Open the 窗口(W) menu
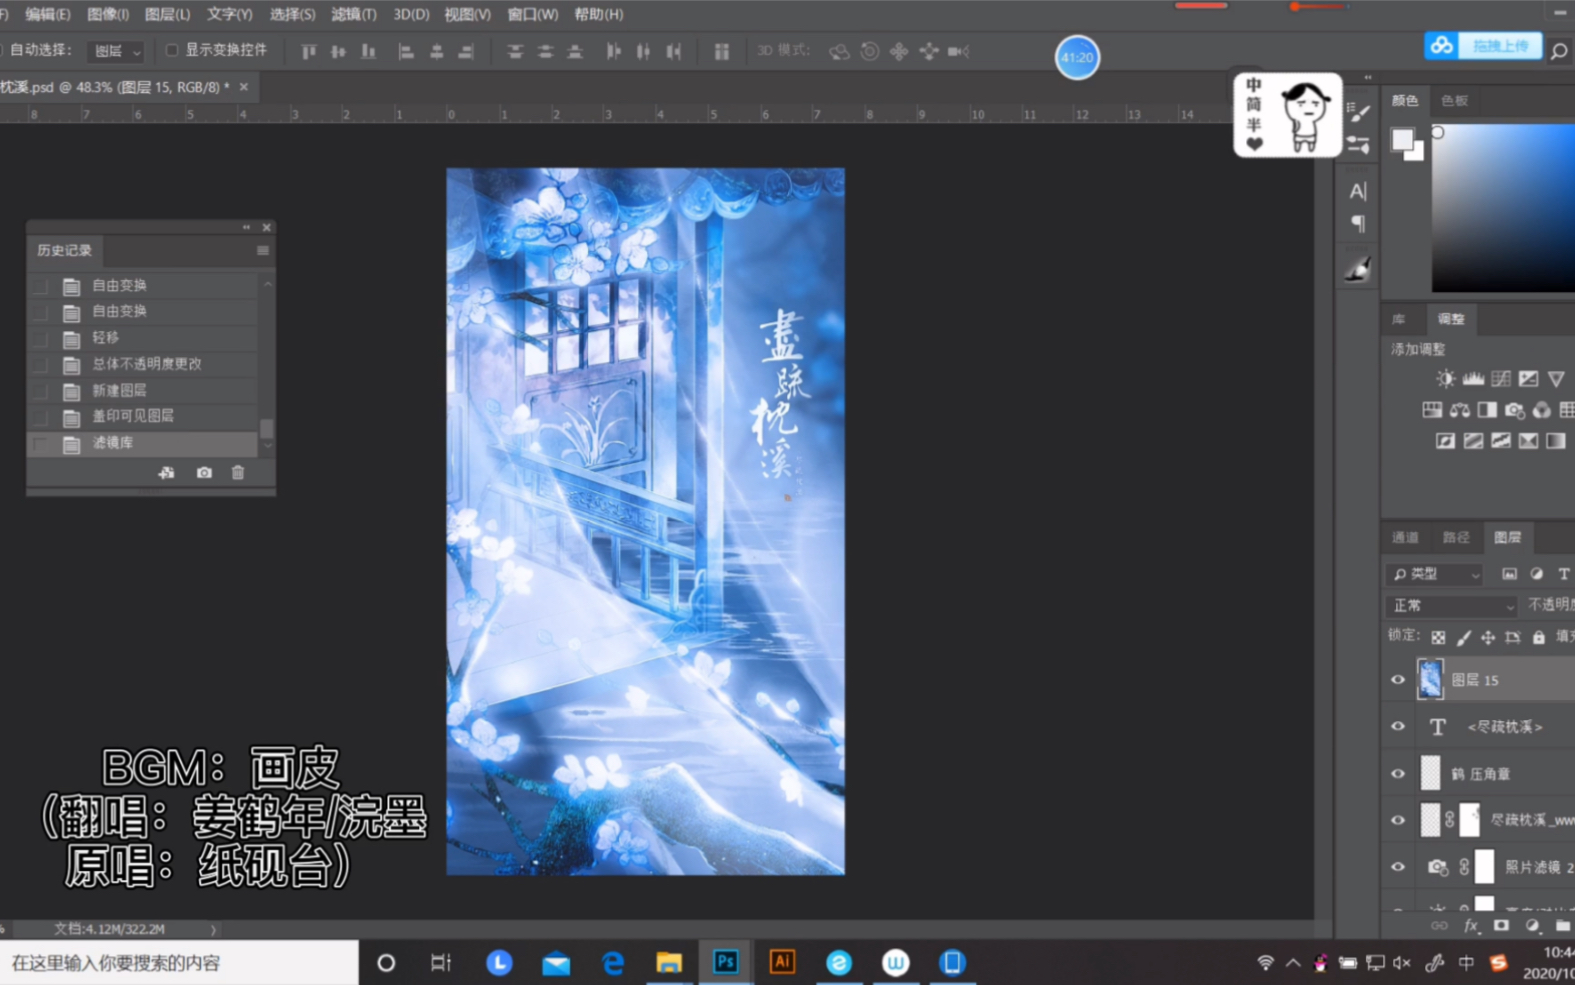The image size is (1575, 985). click(x=533, y=14)
